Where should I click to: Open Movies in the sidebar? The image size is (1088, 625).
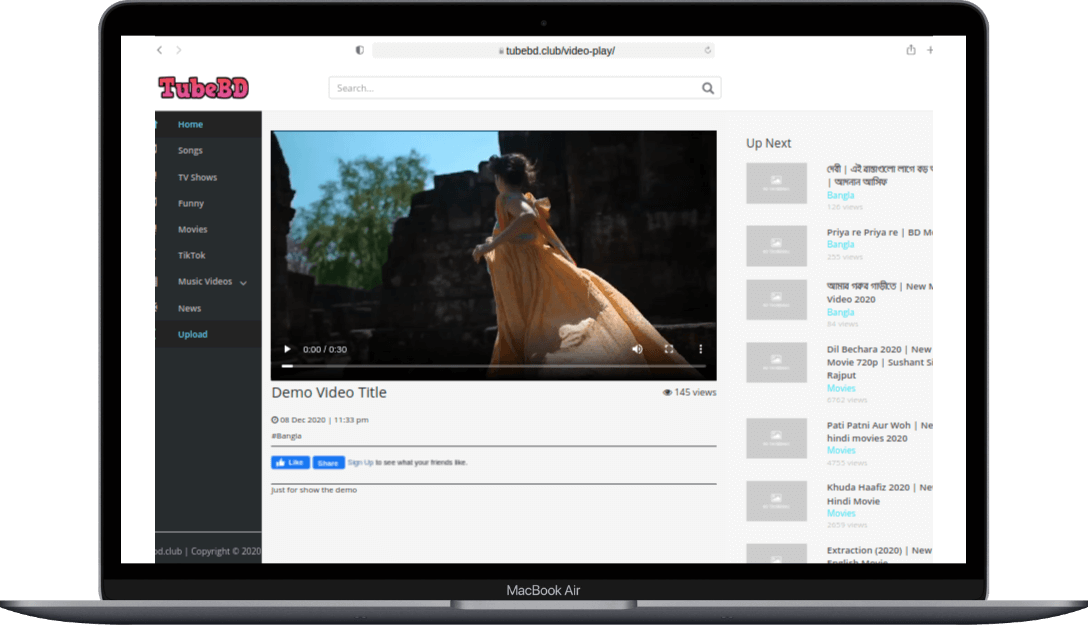pyautogui.click(x=192, y=230)
